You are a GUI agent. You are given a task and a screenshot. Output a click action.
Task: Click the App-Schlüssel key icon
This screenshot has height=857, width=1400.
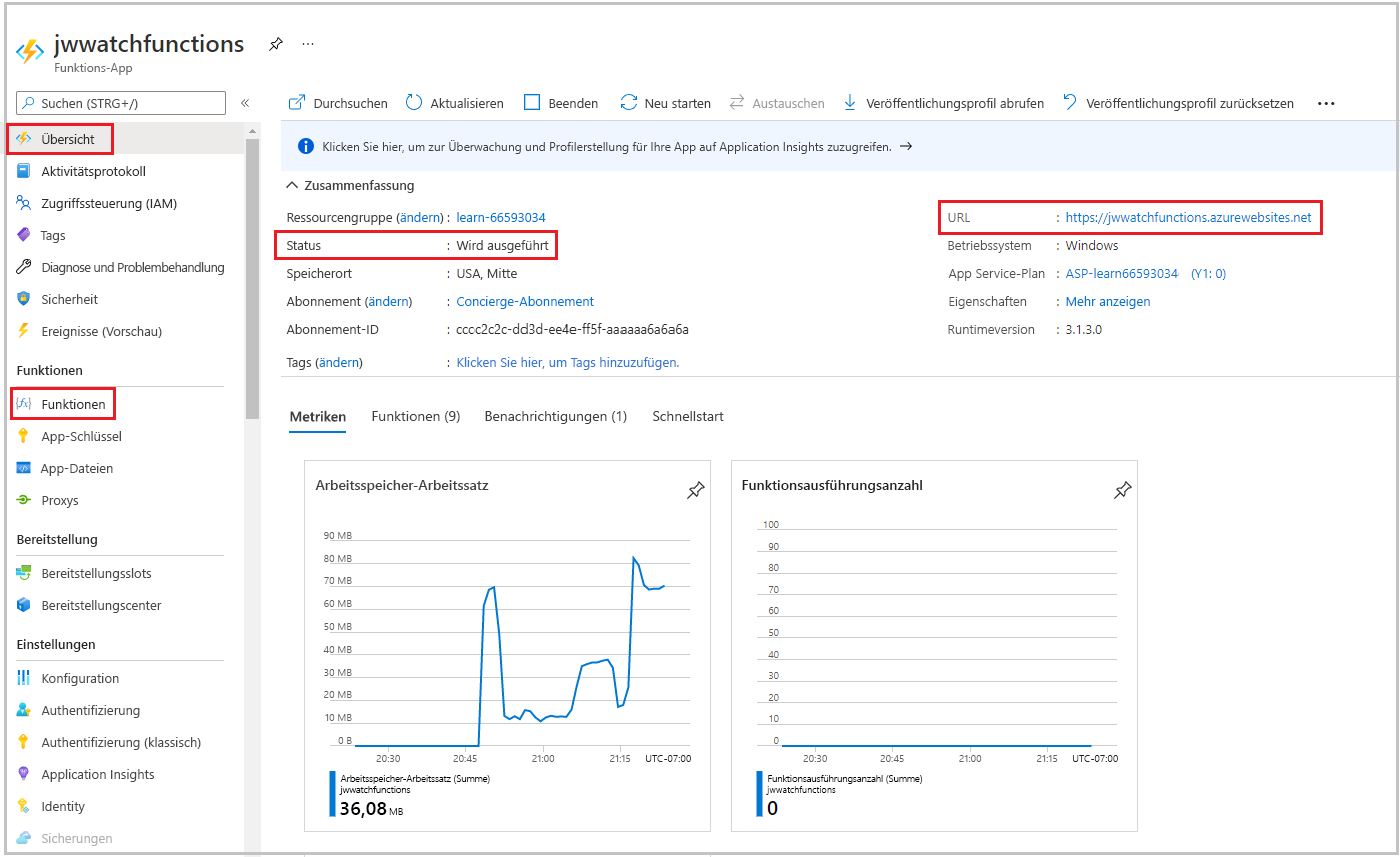pos(24,436)
